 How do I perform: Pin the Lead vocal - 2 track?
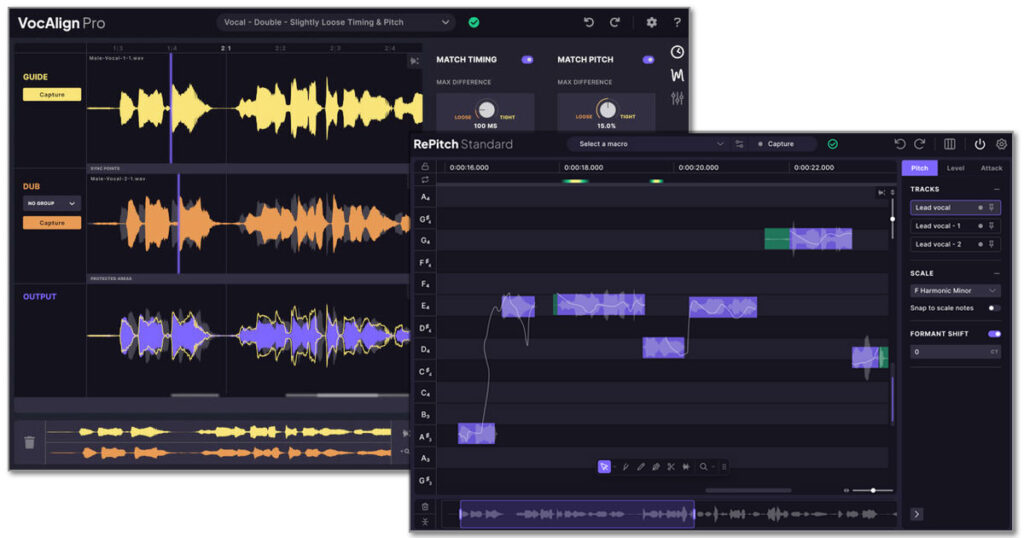click(991, 244)
